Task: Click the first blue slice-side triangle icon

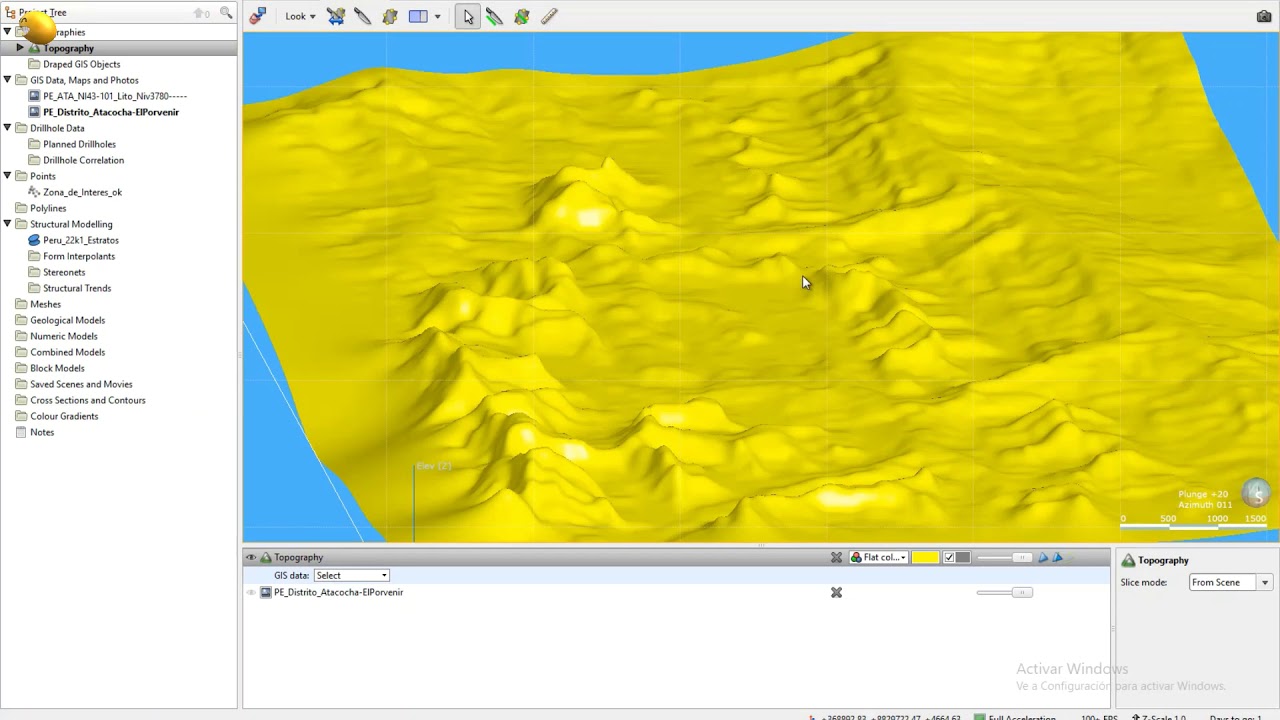Action: pos(1043,557)
